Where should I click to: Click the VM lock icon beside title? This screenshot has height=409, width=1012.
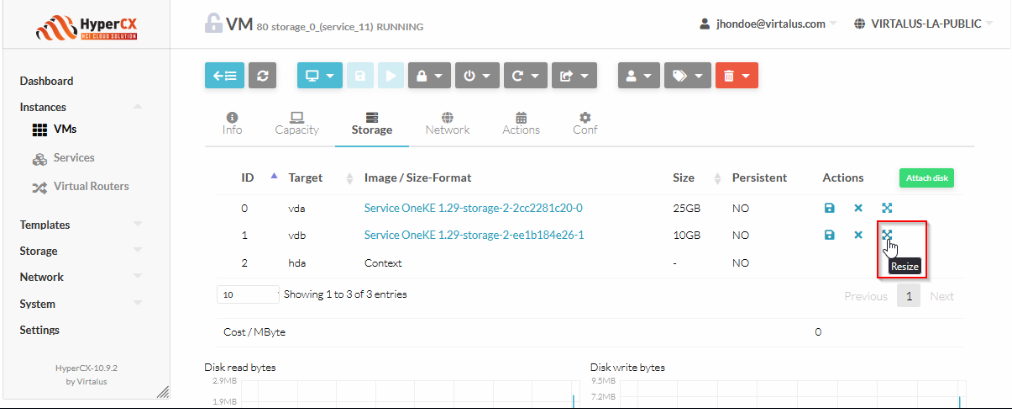212,22
